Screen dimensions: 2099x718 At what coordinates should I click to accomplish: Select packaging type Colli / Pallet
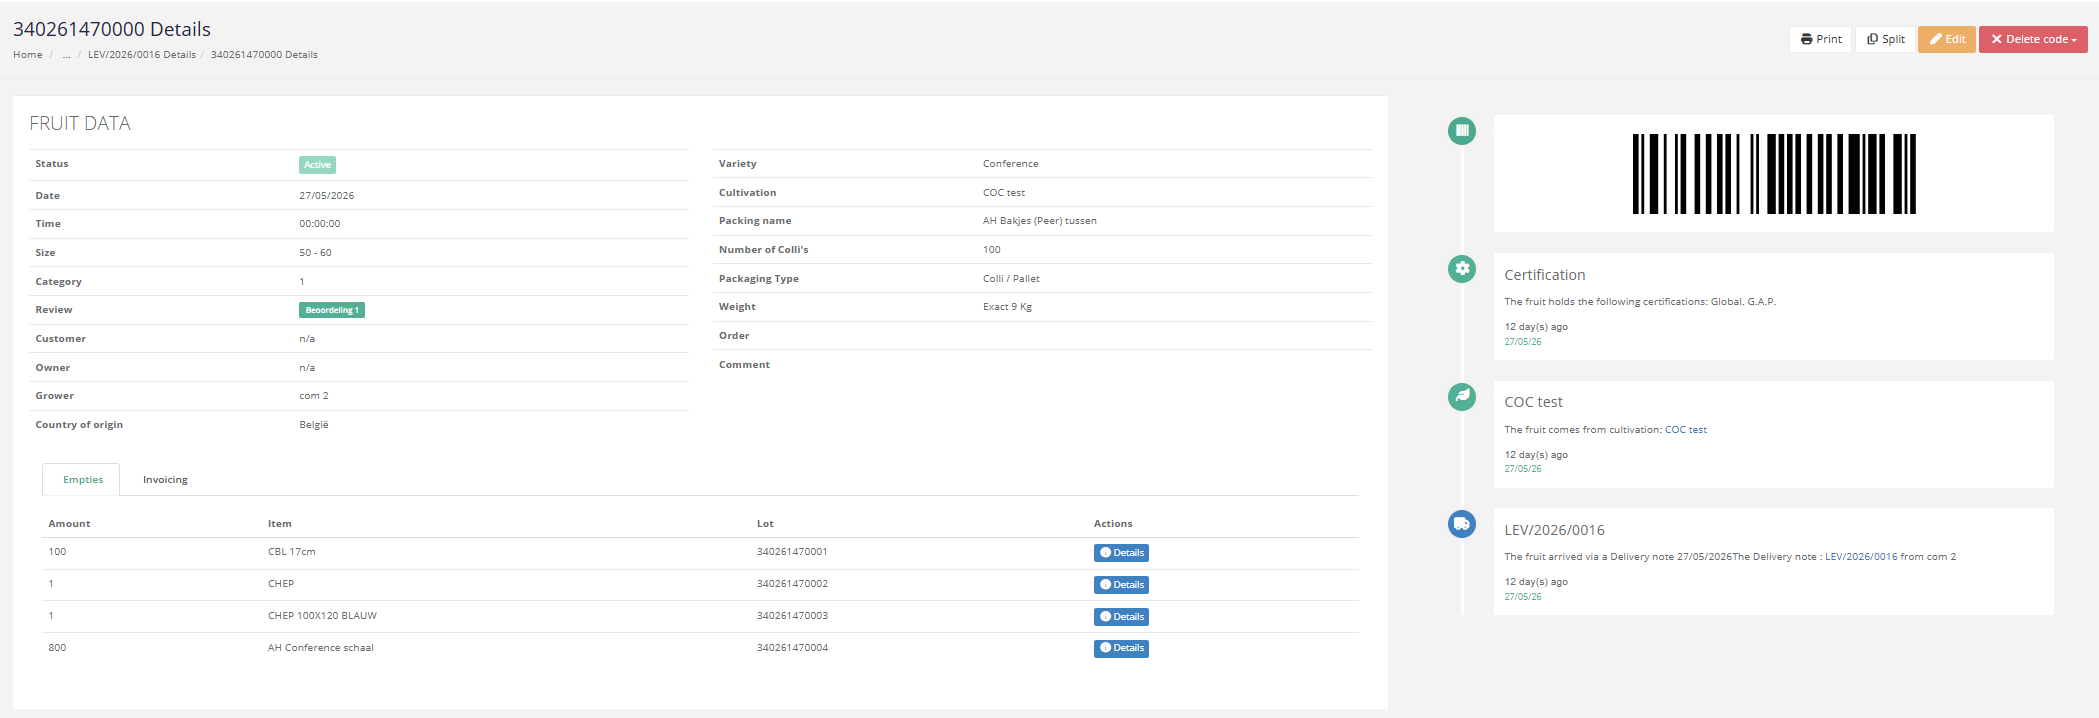pyautogui.click(x=1011, y=279)
